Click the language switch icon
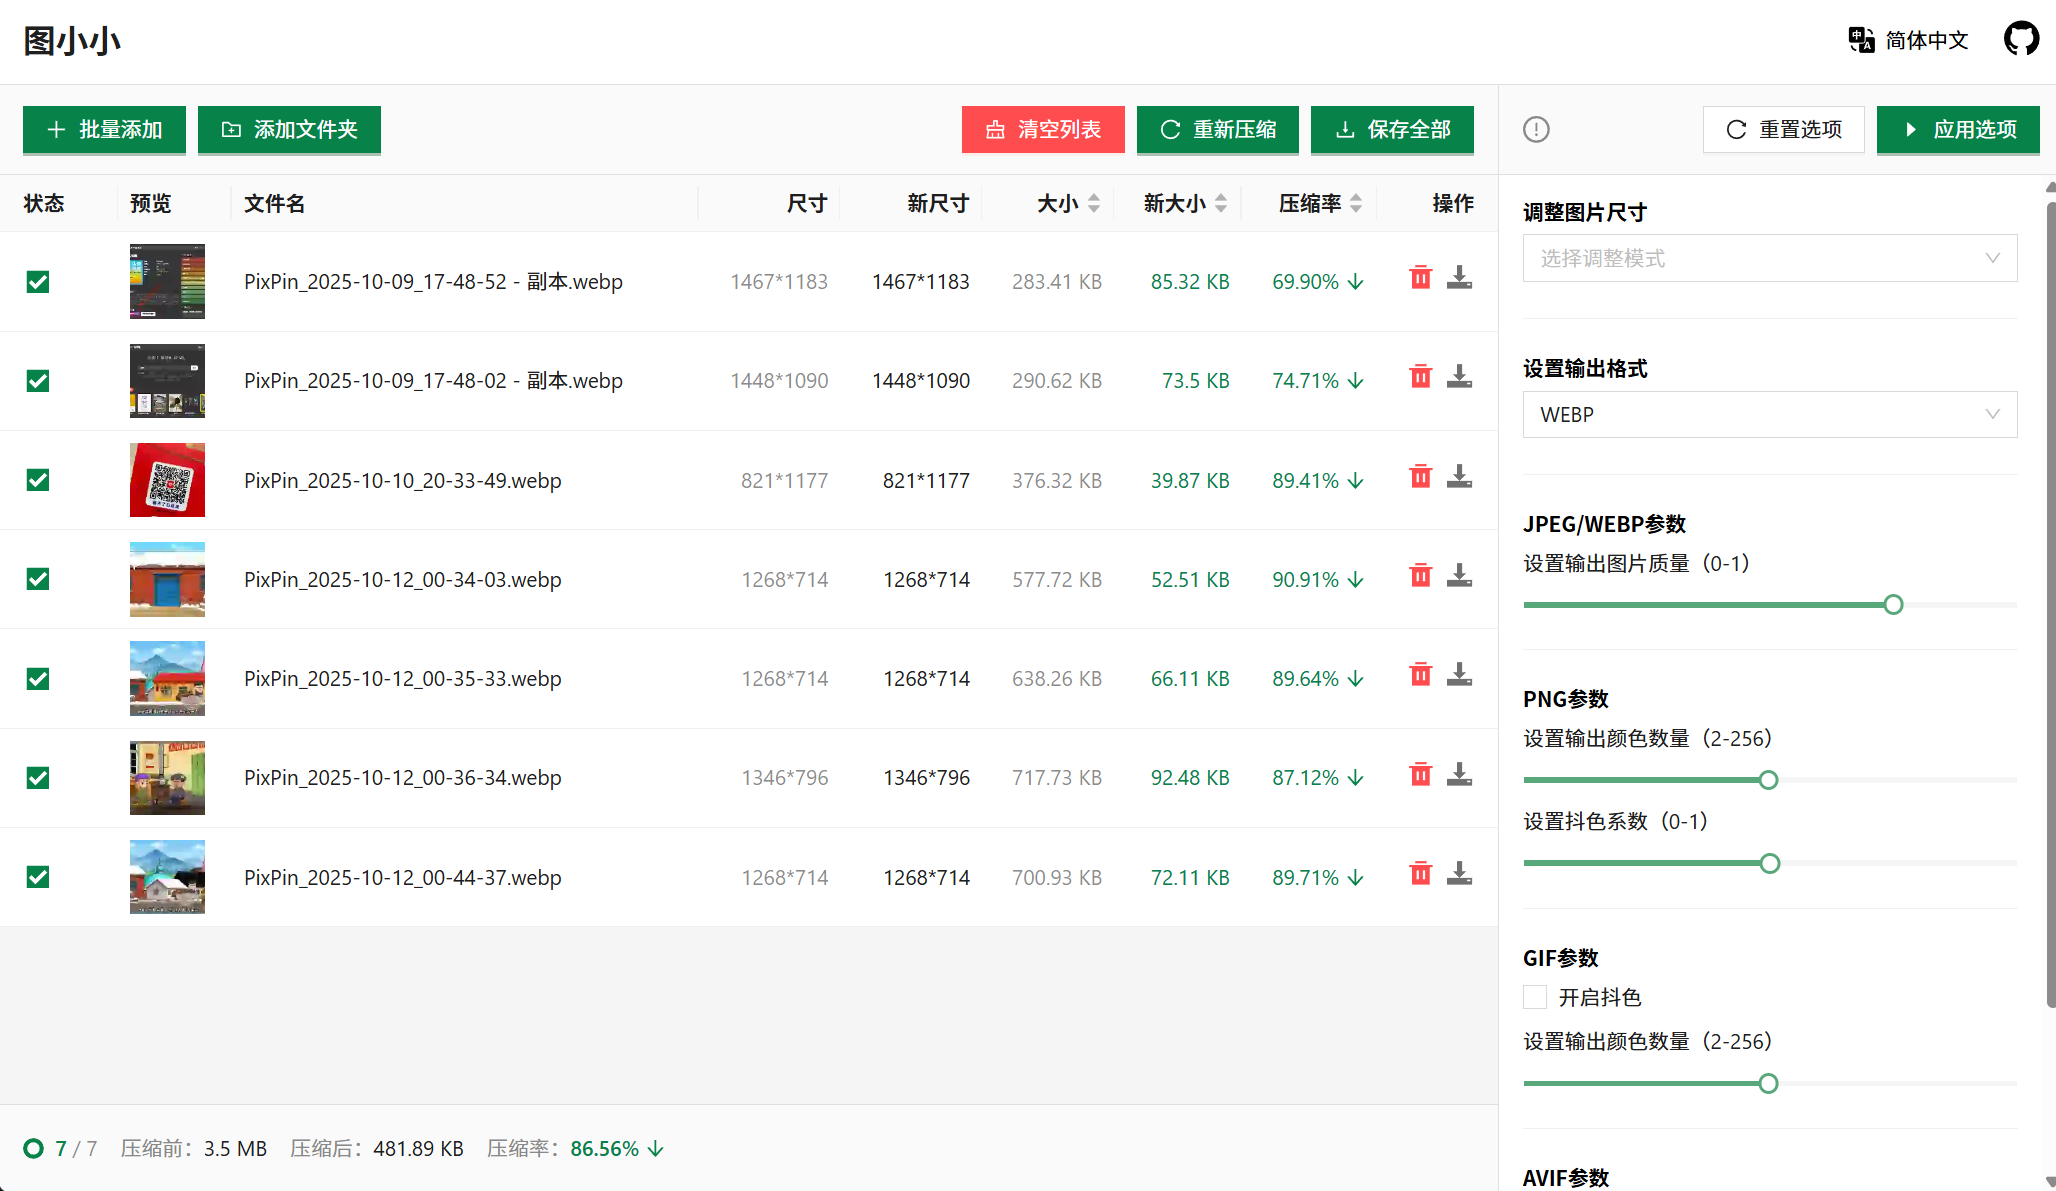This screenshot has height=1191, width=2056. tap(1861, 40)
